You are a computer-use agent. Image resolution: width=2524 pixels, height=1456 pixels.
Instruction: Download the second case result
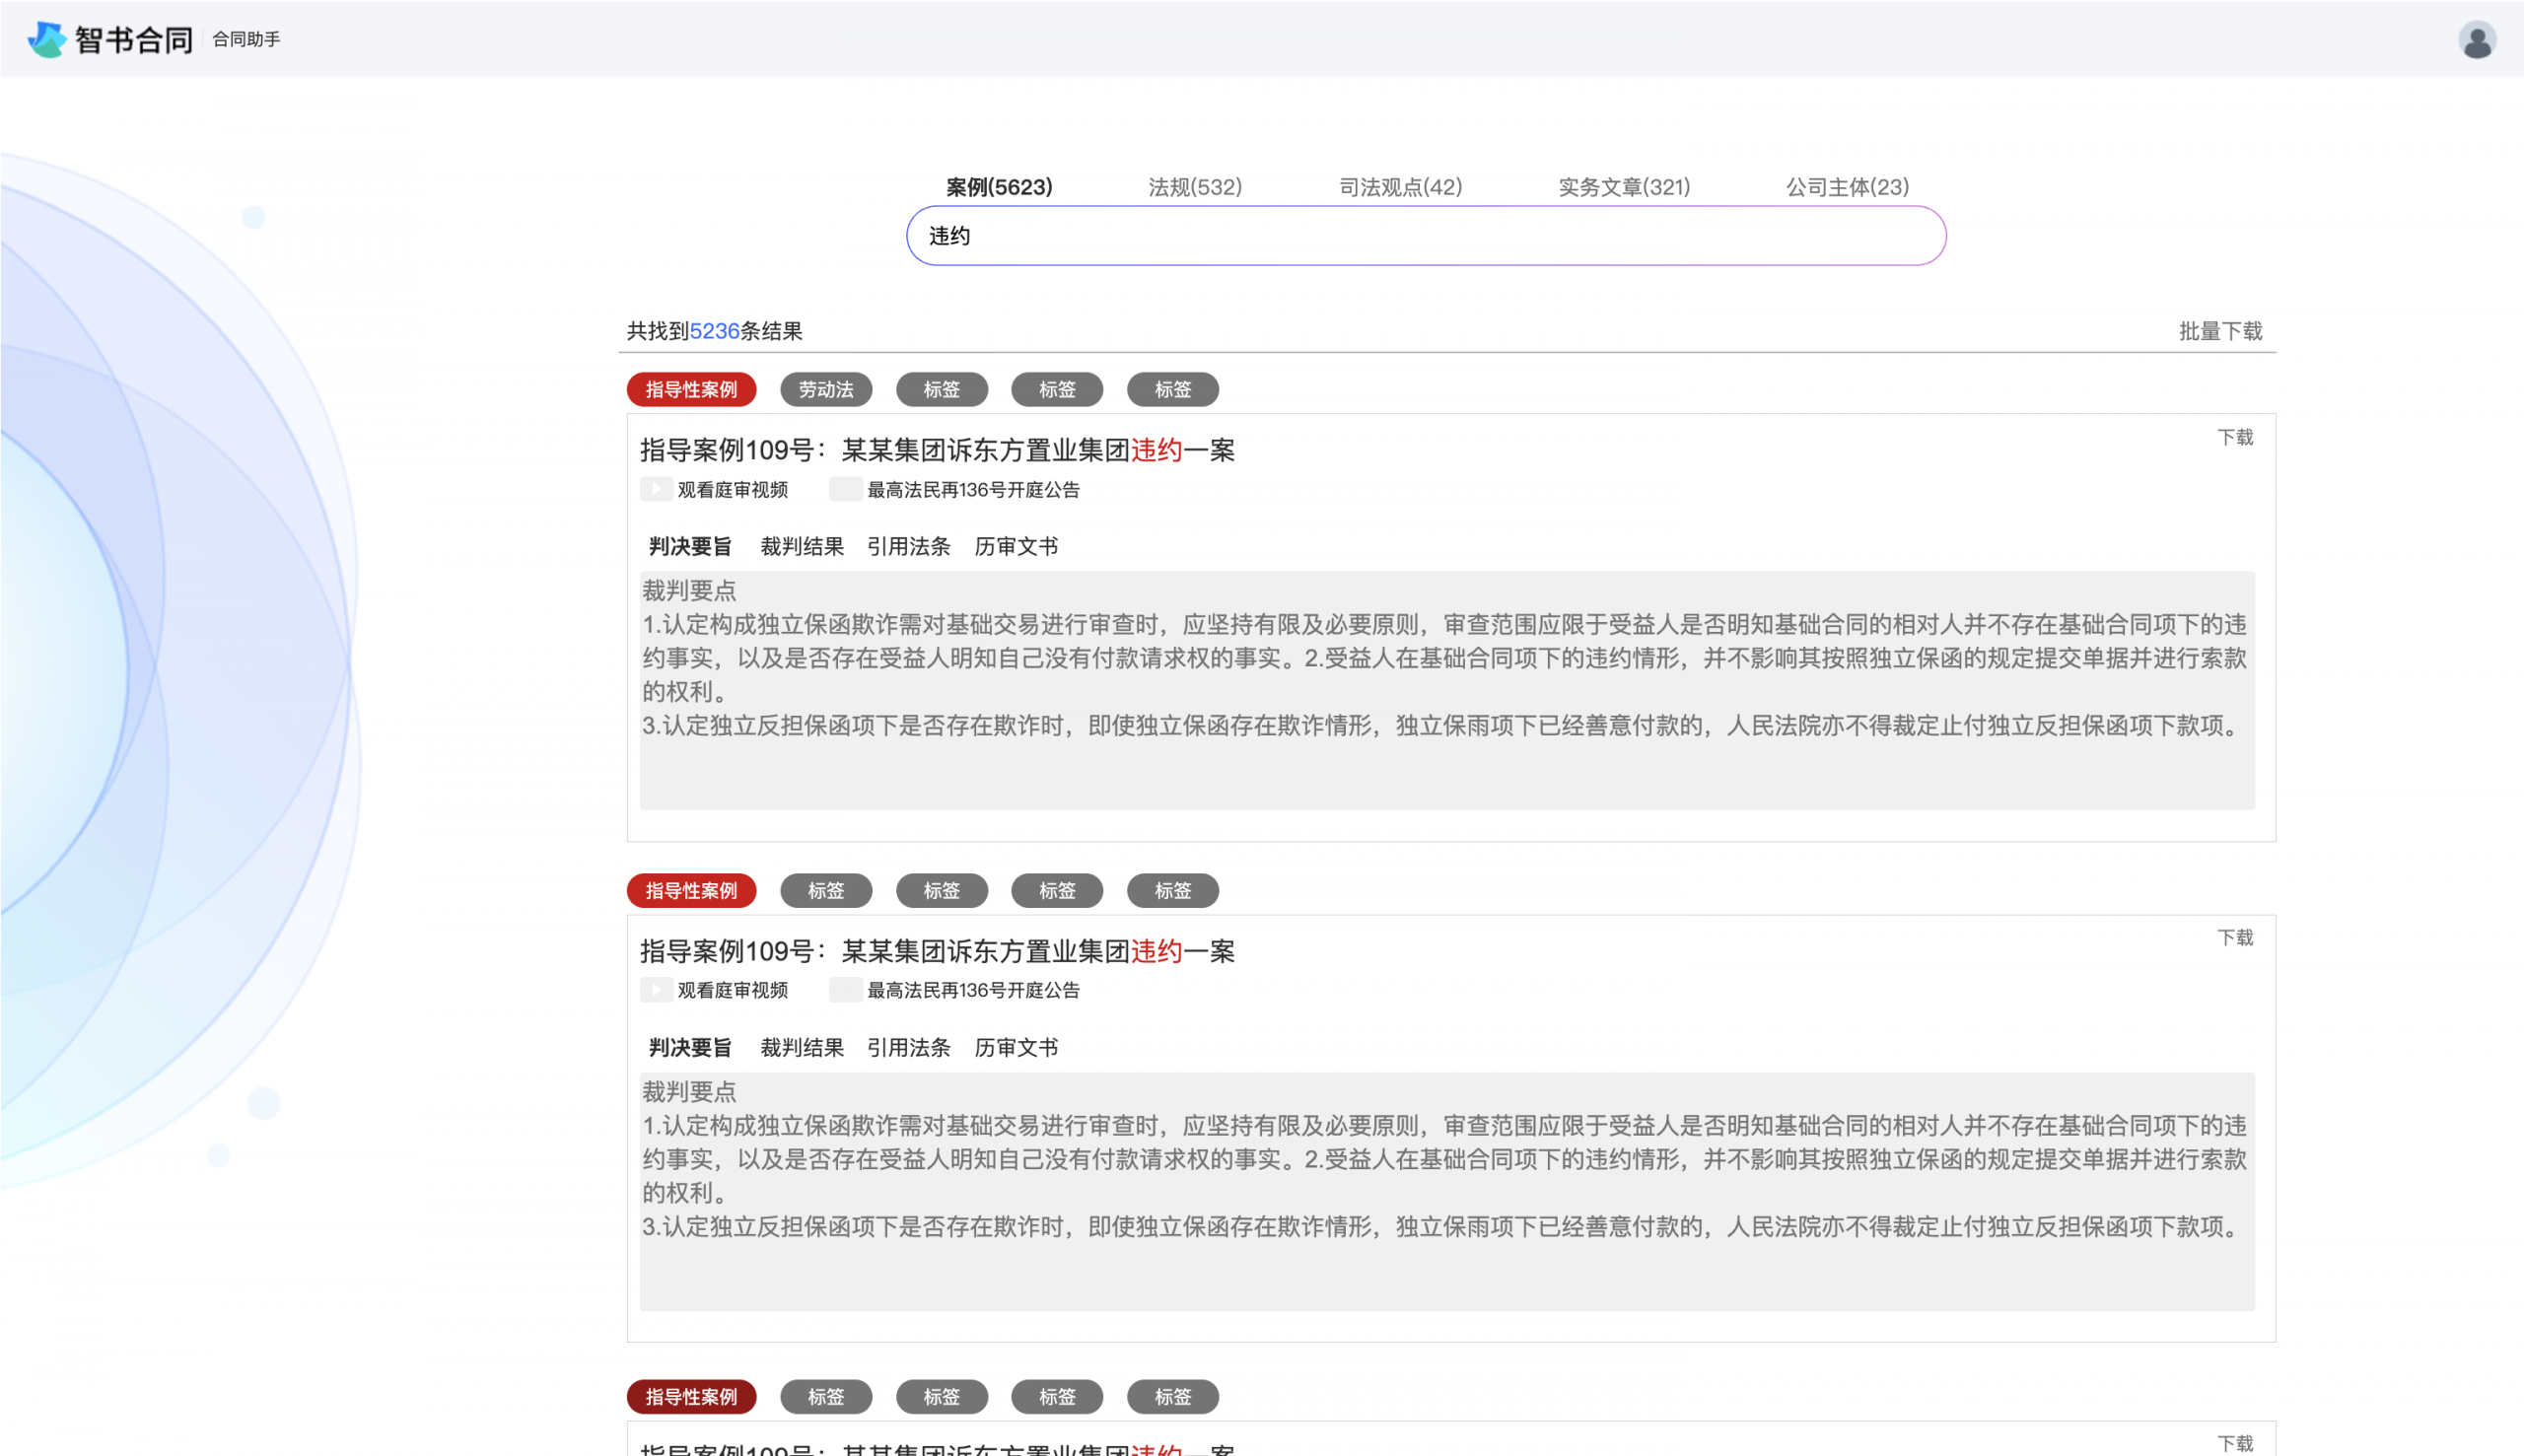2234,937
